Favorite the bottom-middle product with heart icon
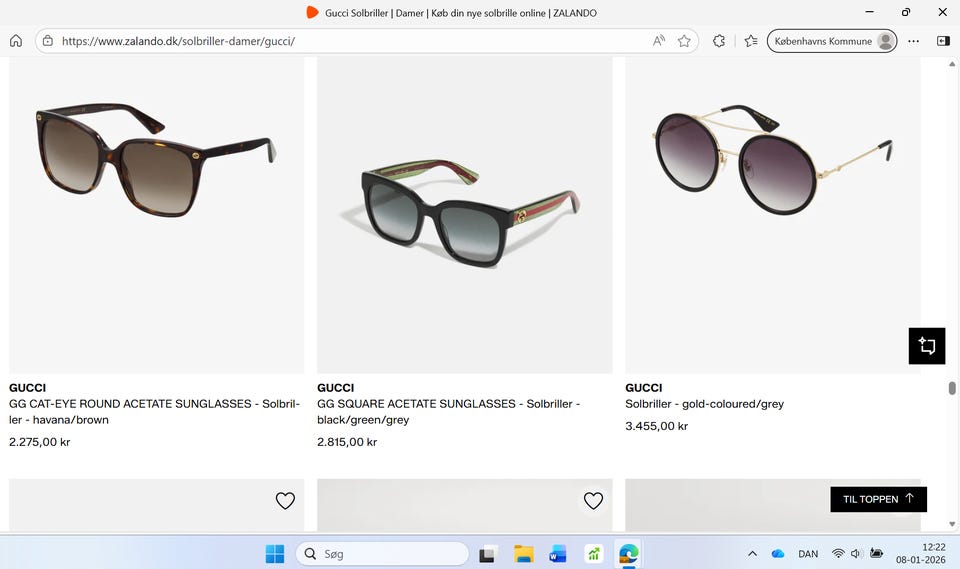Image resolution: width=960 pixels, height=569 pixels. coord(593,500)
